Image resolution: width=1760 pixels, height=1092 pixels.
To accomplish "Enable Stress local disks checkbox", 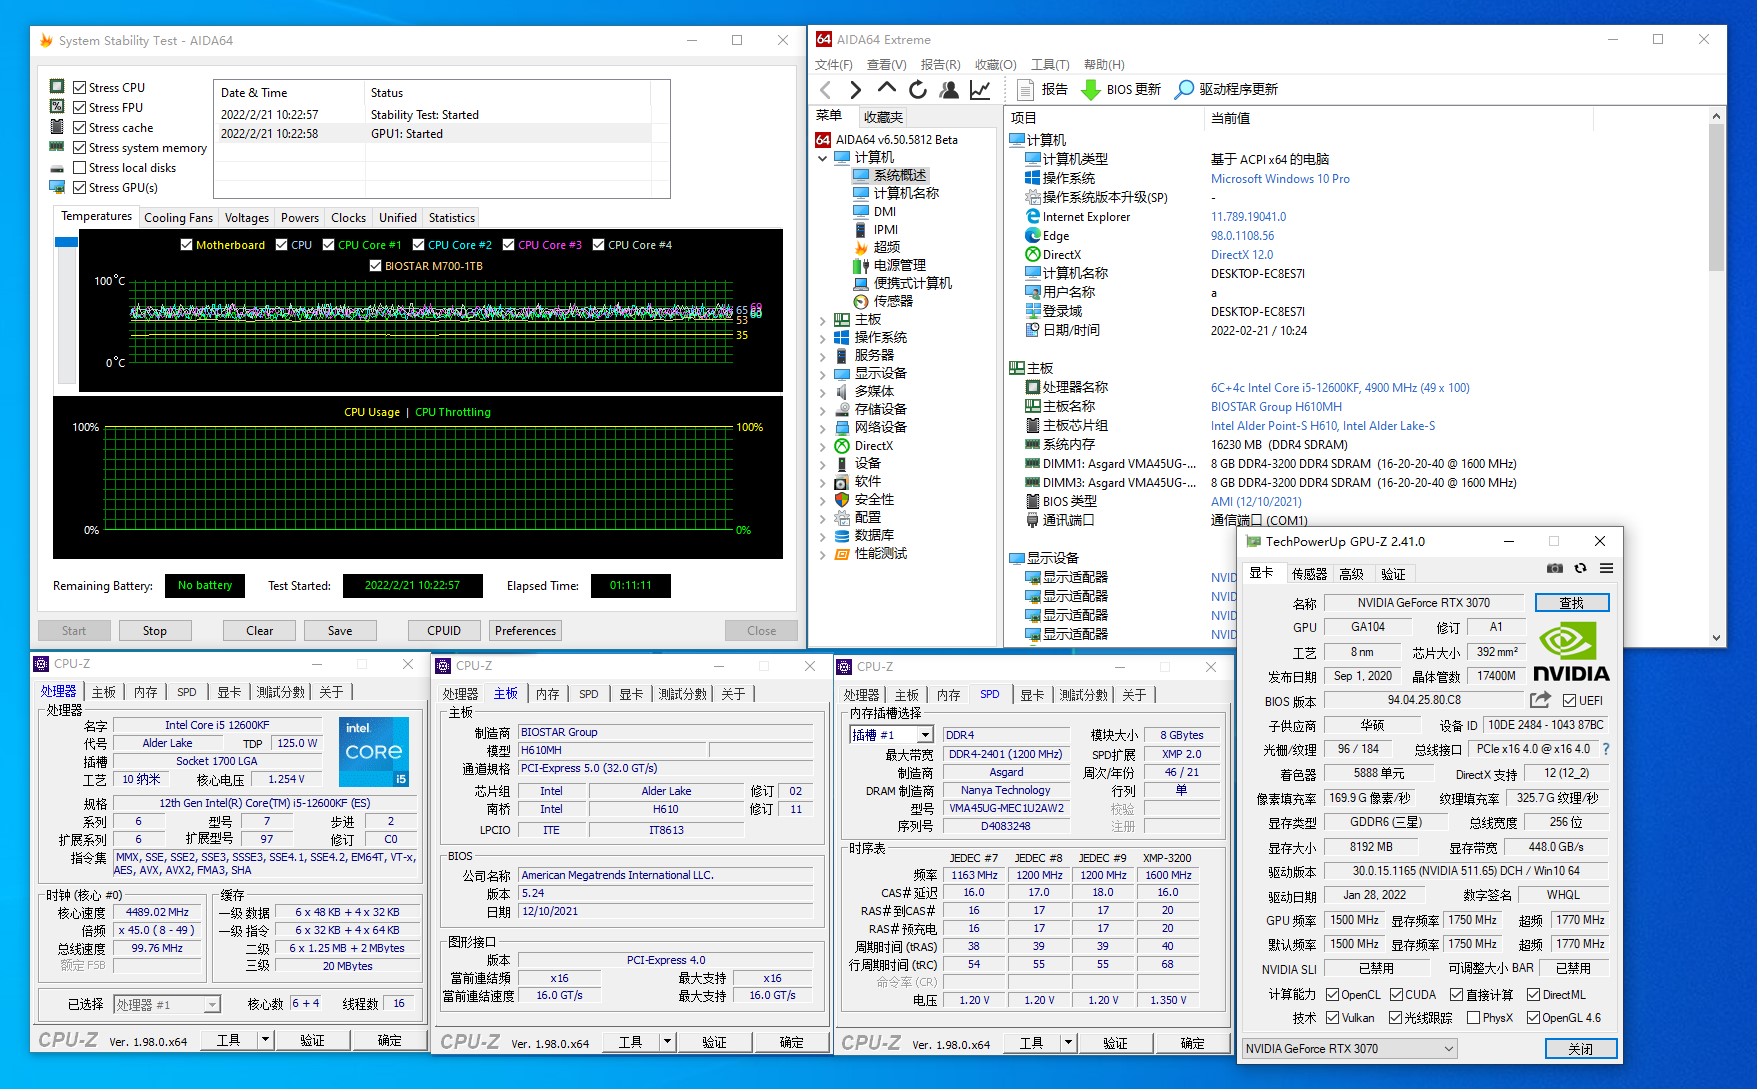I will coord(80,167).
